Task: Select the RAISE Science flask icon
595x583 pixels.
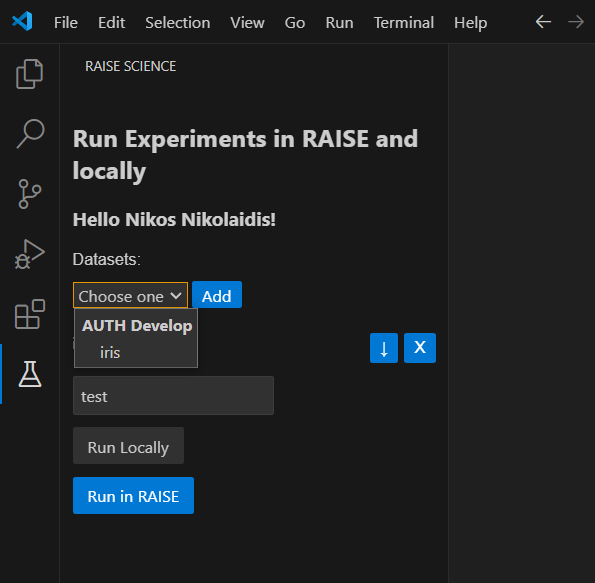Action: (x=30, y=374)
